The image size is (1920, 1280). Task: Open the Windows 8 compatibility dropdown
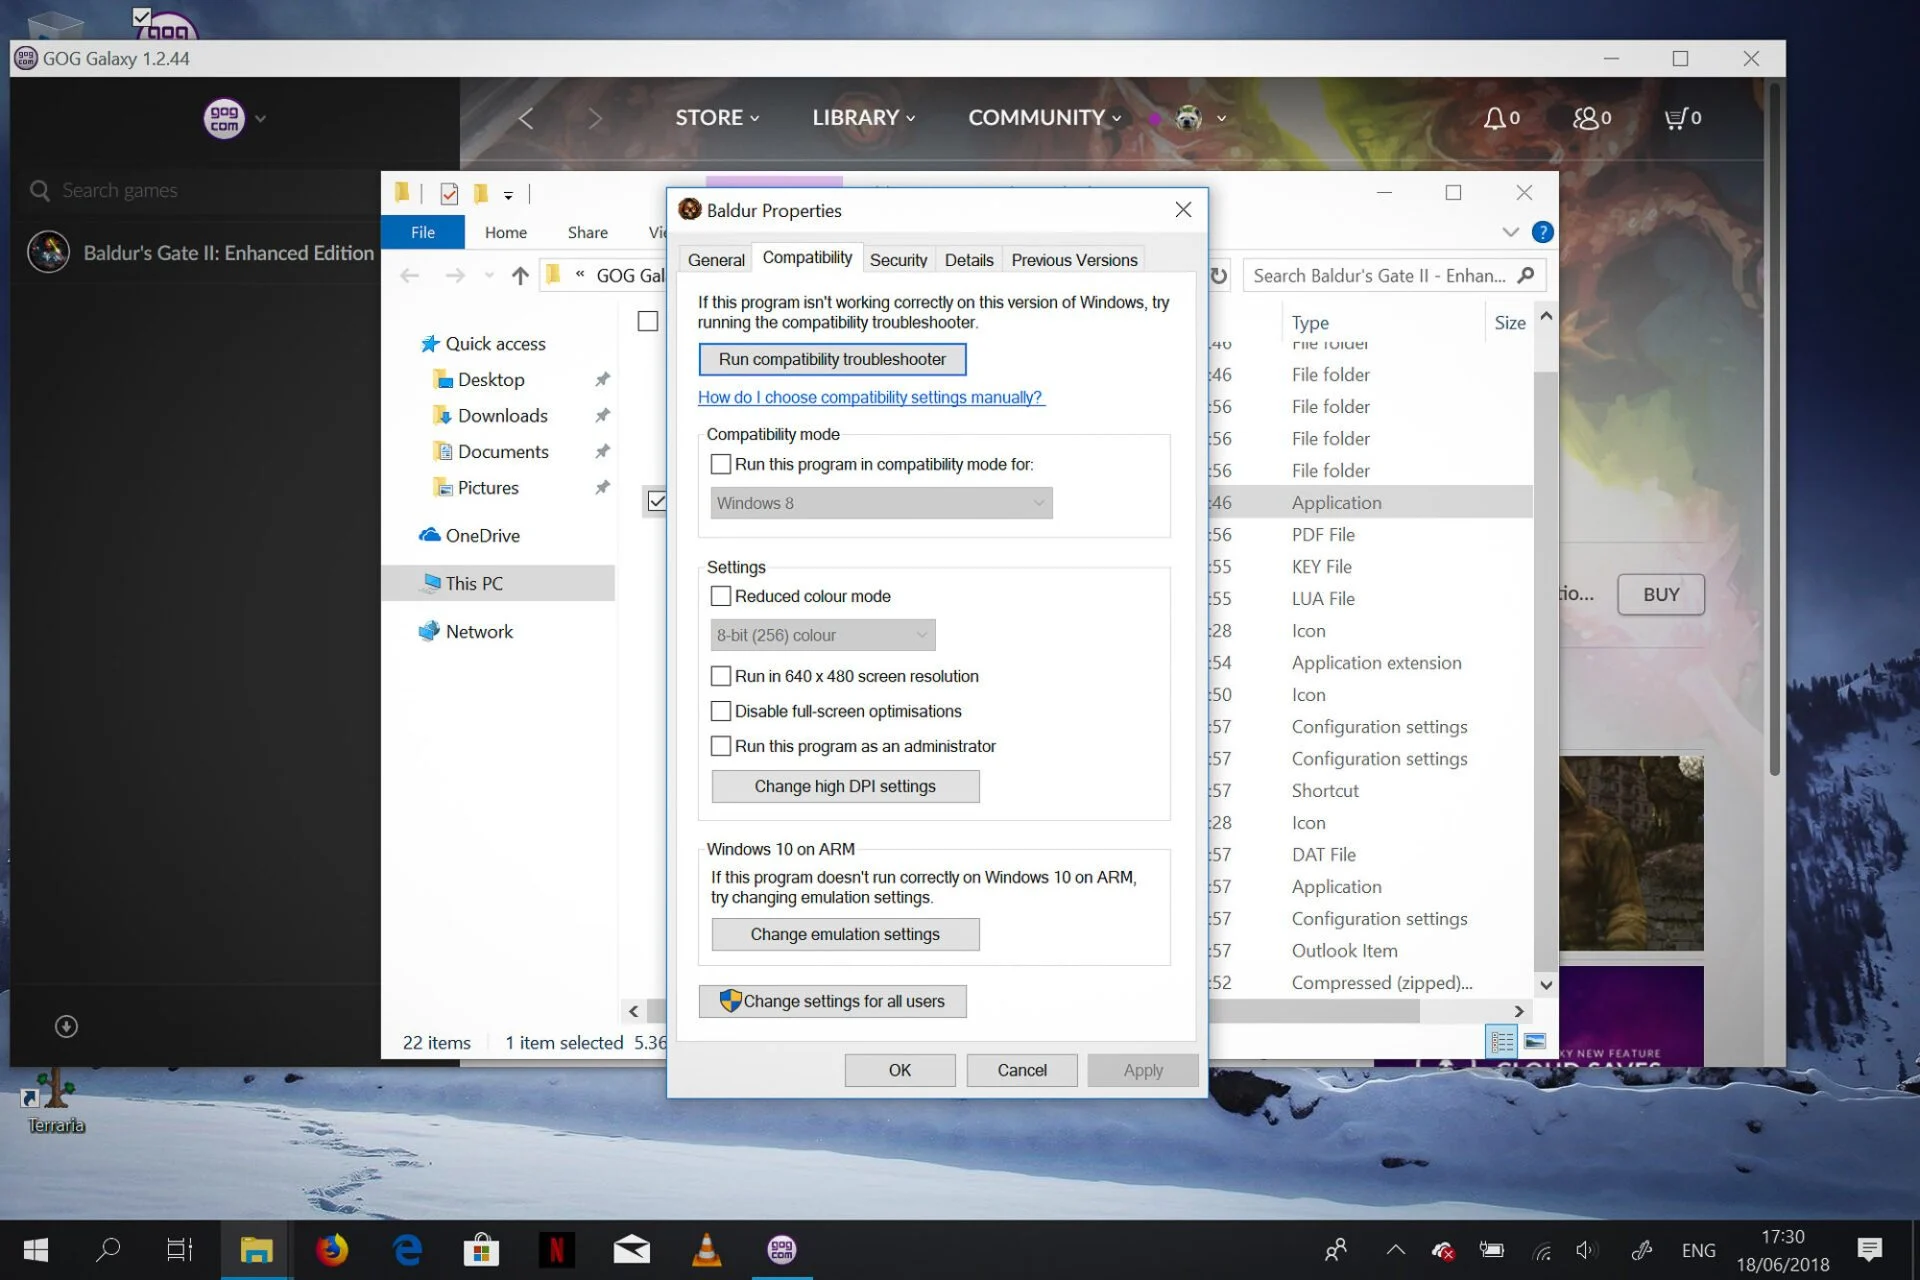pyautogui.click(x=880, y=503)
